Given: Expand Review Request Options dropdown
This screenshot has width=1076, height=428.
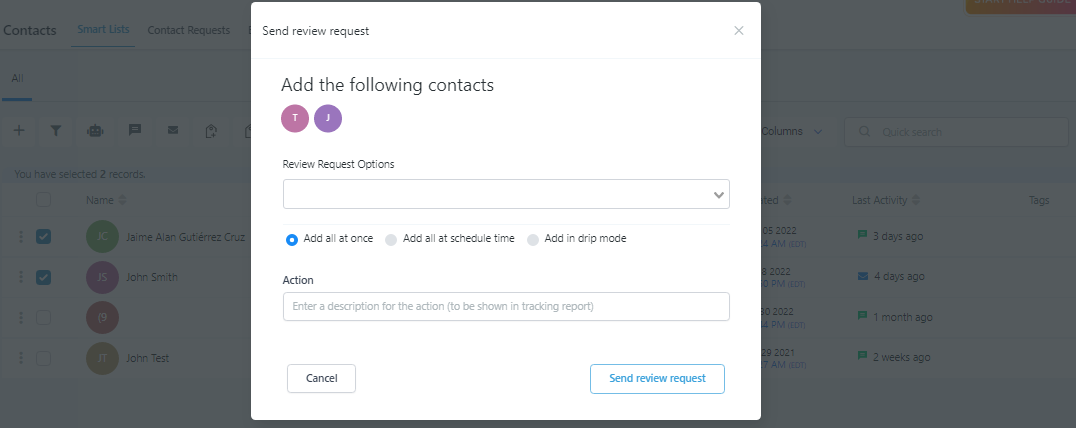Looking at the screenshot, I should tap(506, 194).
